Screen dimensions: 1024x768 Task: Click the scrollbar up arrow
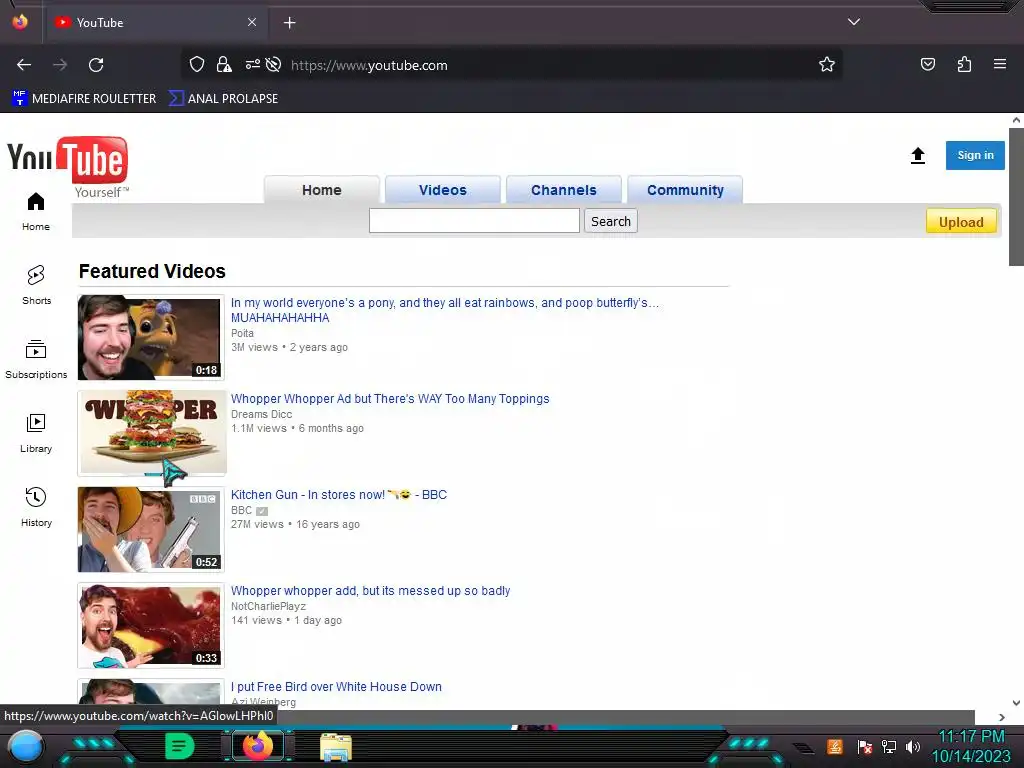coord(1016,120)
